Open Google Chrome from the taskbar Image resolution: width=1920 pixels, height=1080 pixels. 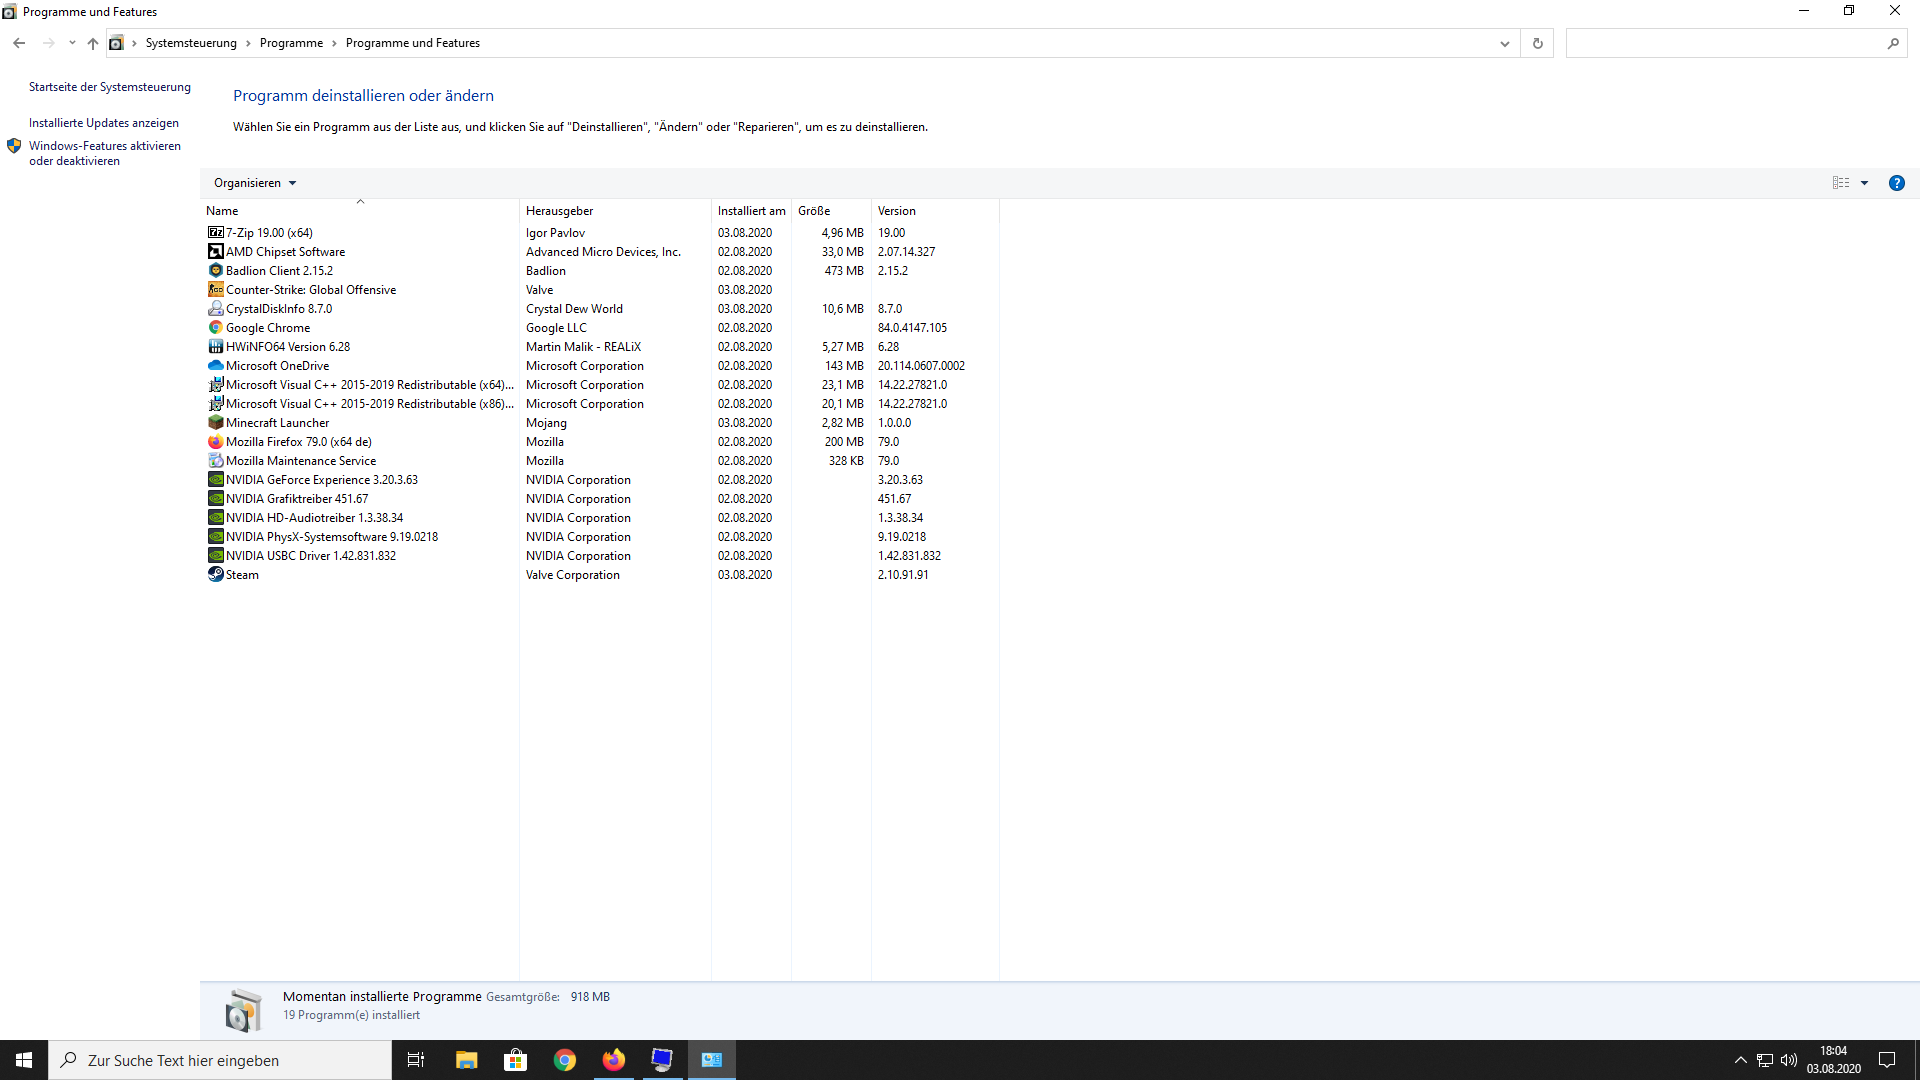(x=565, y=1060)
